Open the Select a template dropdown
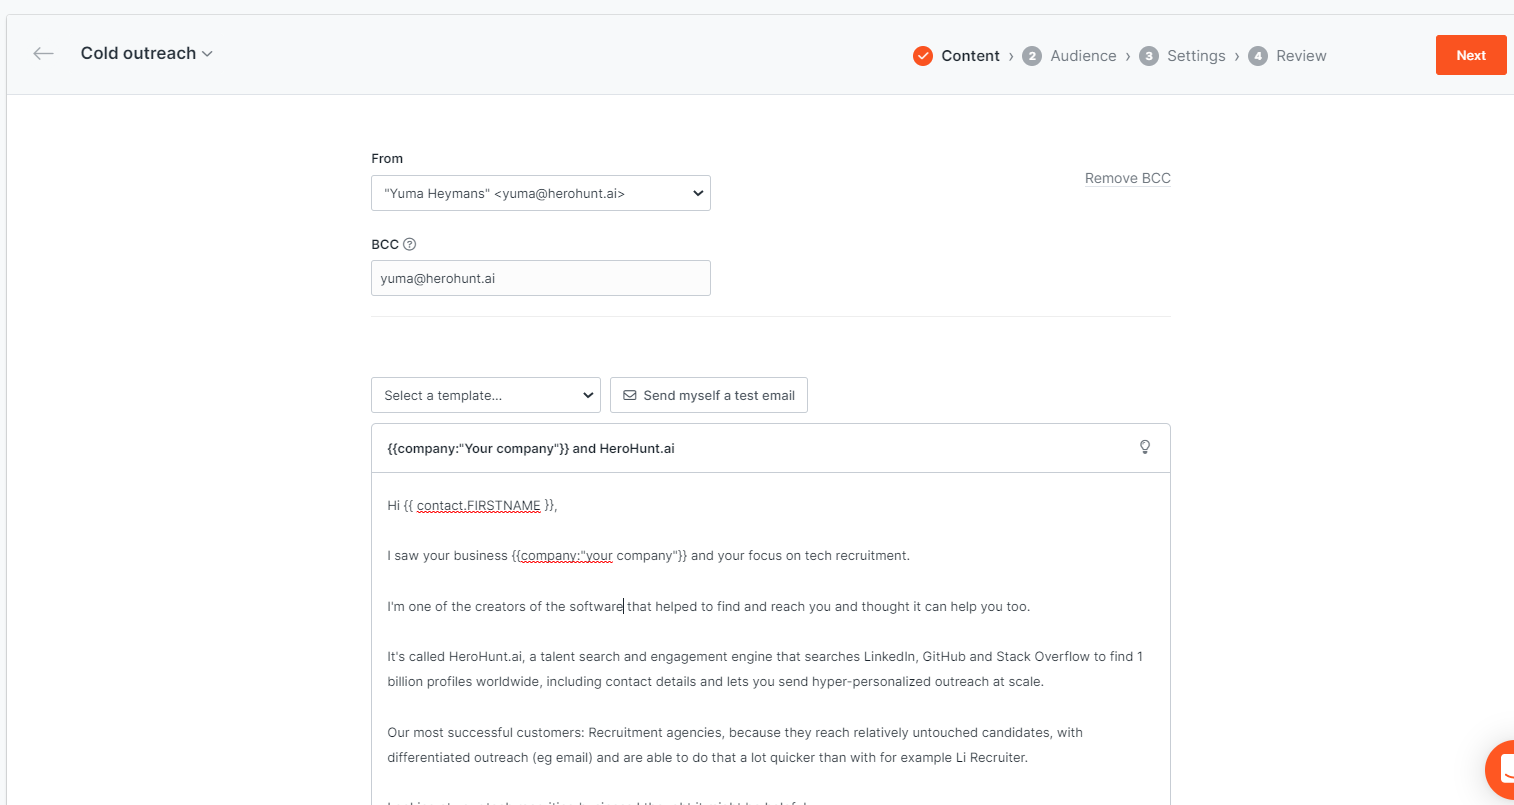 pyautogui.click(x=485, y=395)
